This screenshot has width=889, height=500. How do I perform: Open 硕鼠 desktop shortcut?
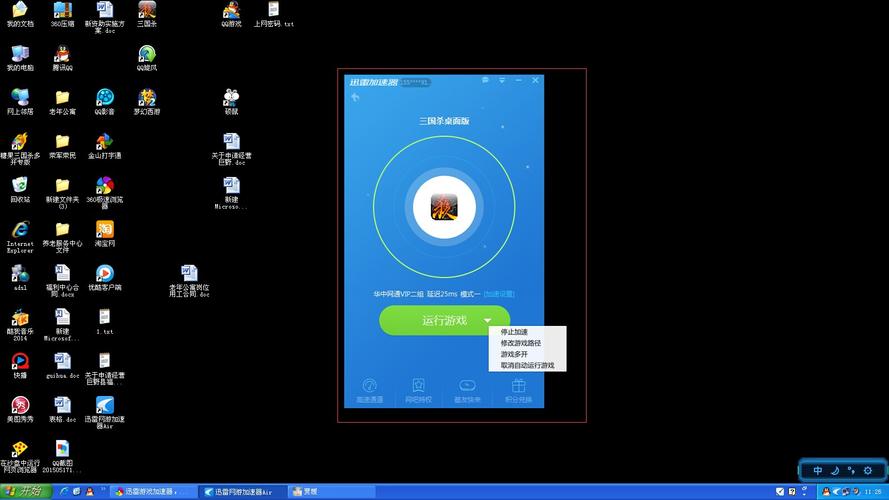(x=231, y=102)
